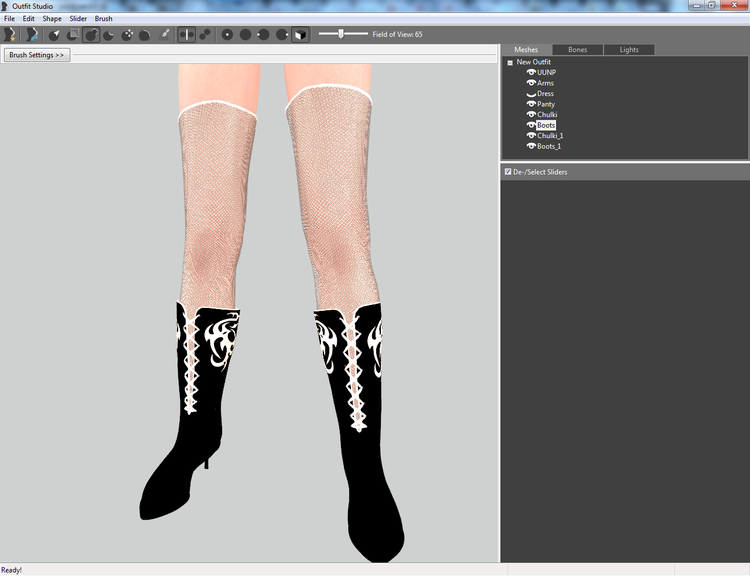Select the Mask brush tool
Screen dimensions: 750x576
(73, 34)
